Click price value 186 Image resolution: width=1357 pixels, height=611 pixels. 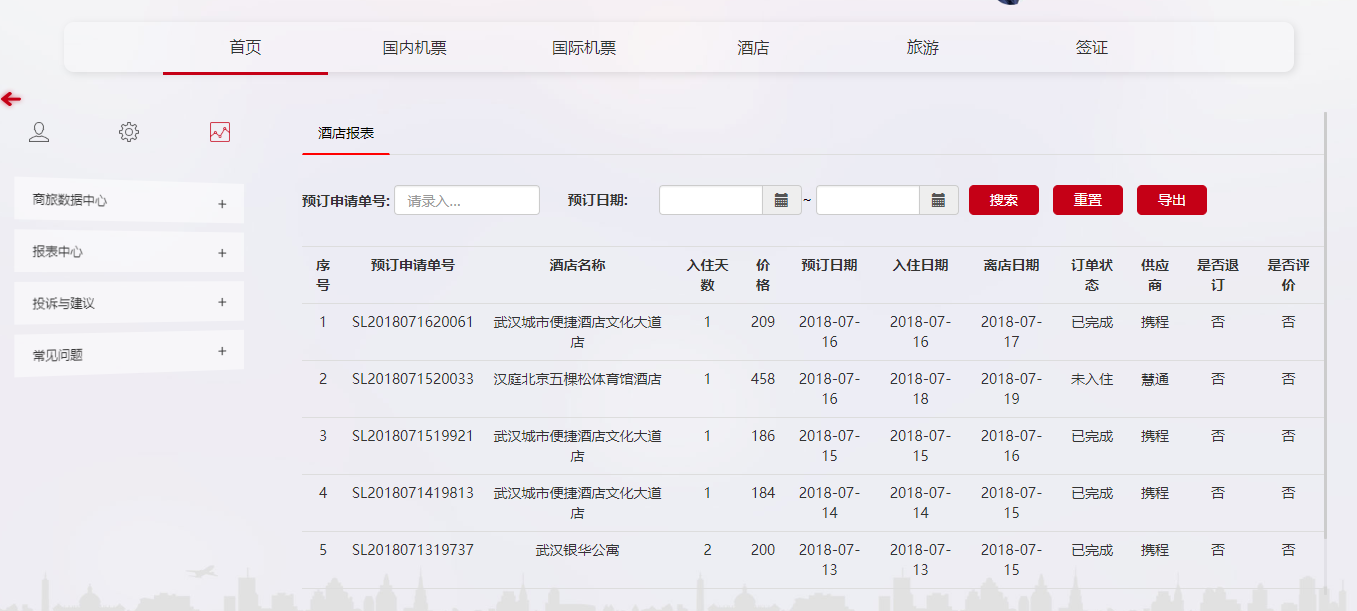(763, 436)
